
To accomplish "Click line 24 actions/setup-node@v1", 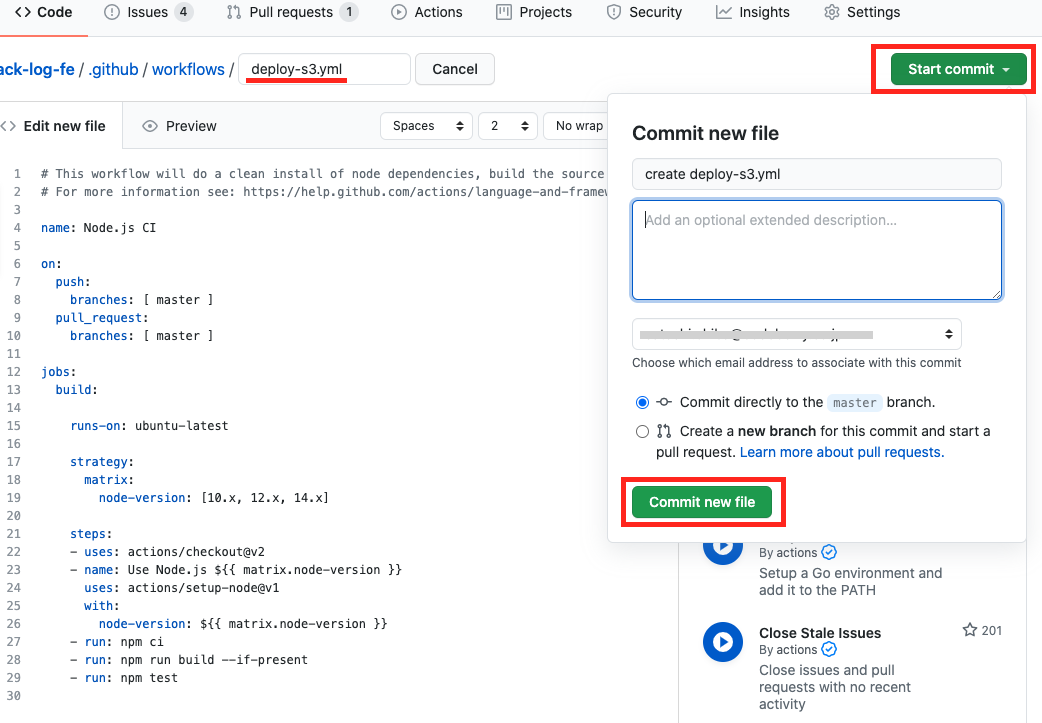I will [x=181, y=587].
